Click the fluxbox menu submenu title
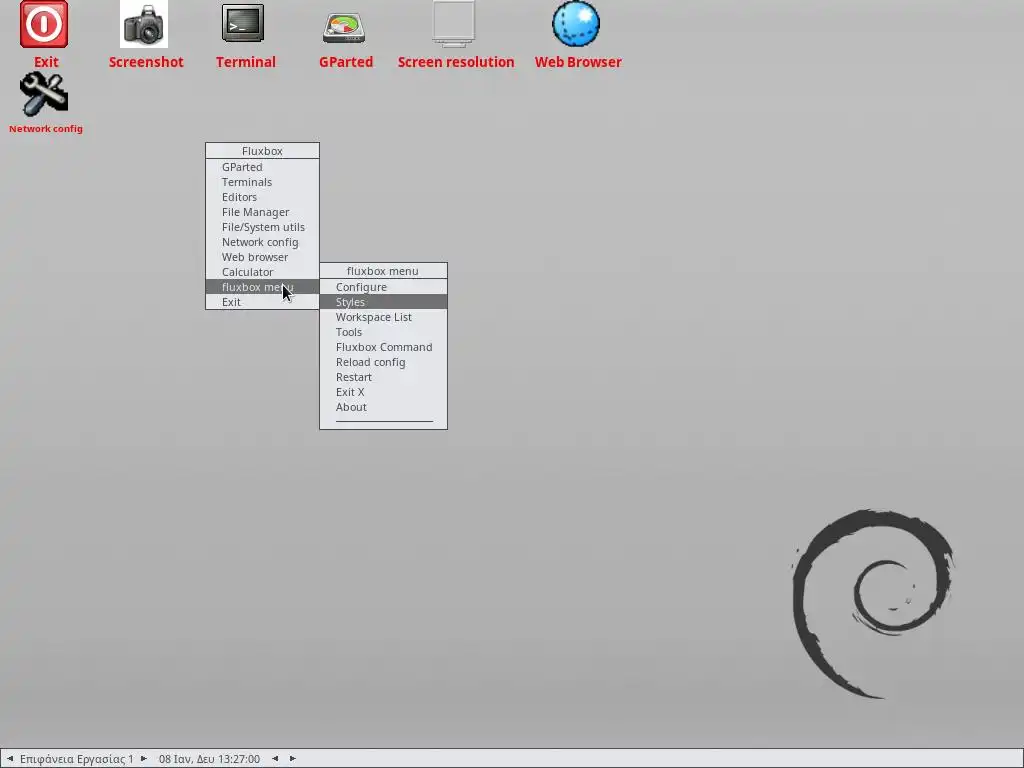Viewport: 1024px width, 768px height. click(x=383, y=271)
